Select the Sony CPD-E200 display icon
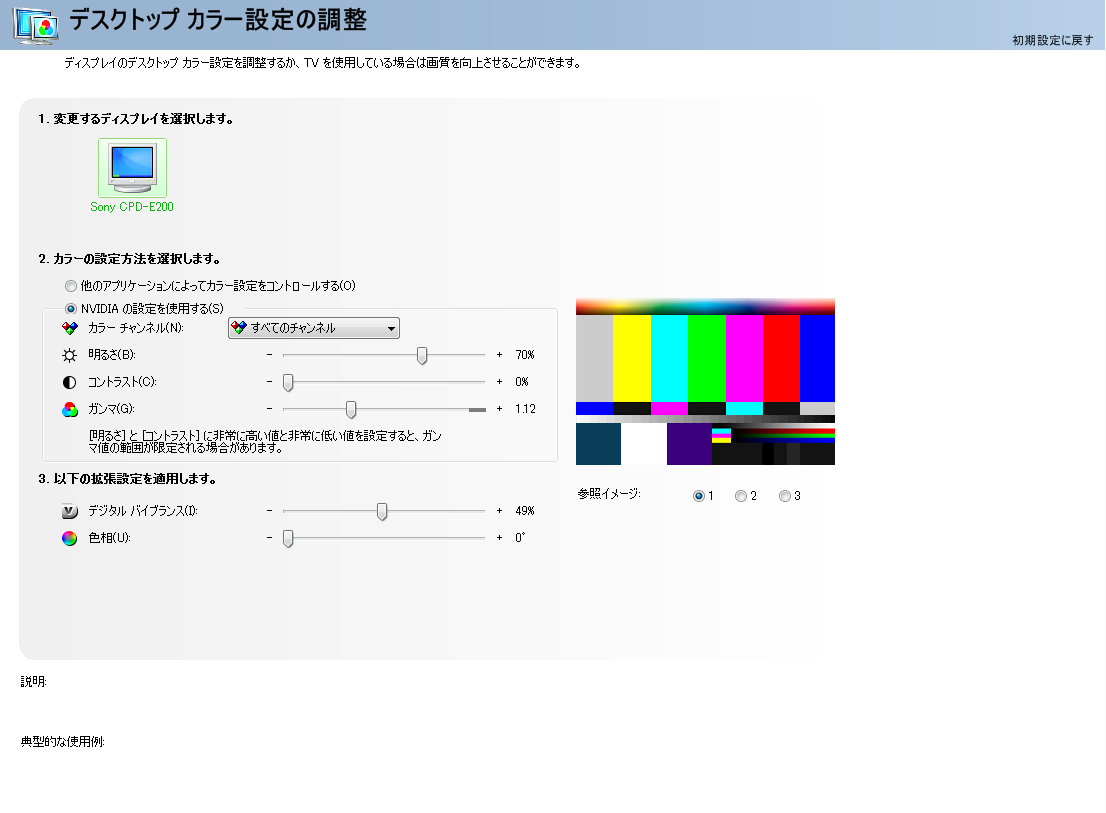 click(132, 167)
